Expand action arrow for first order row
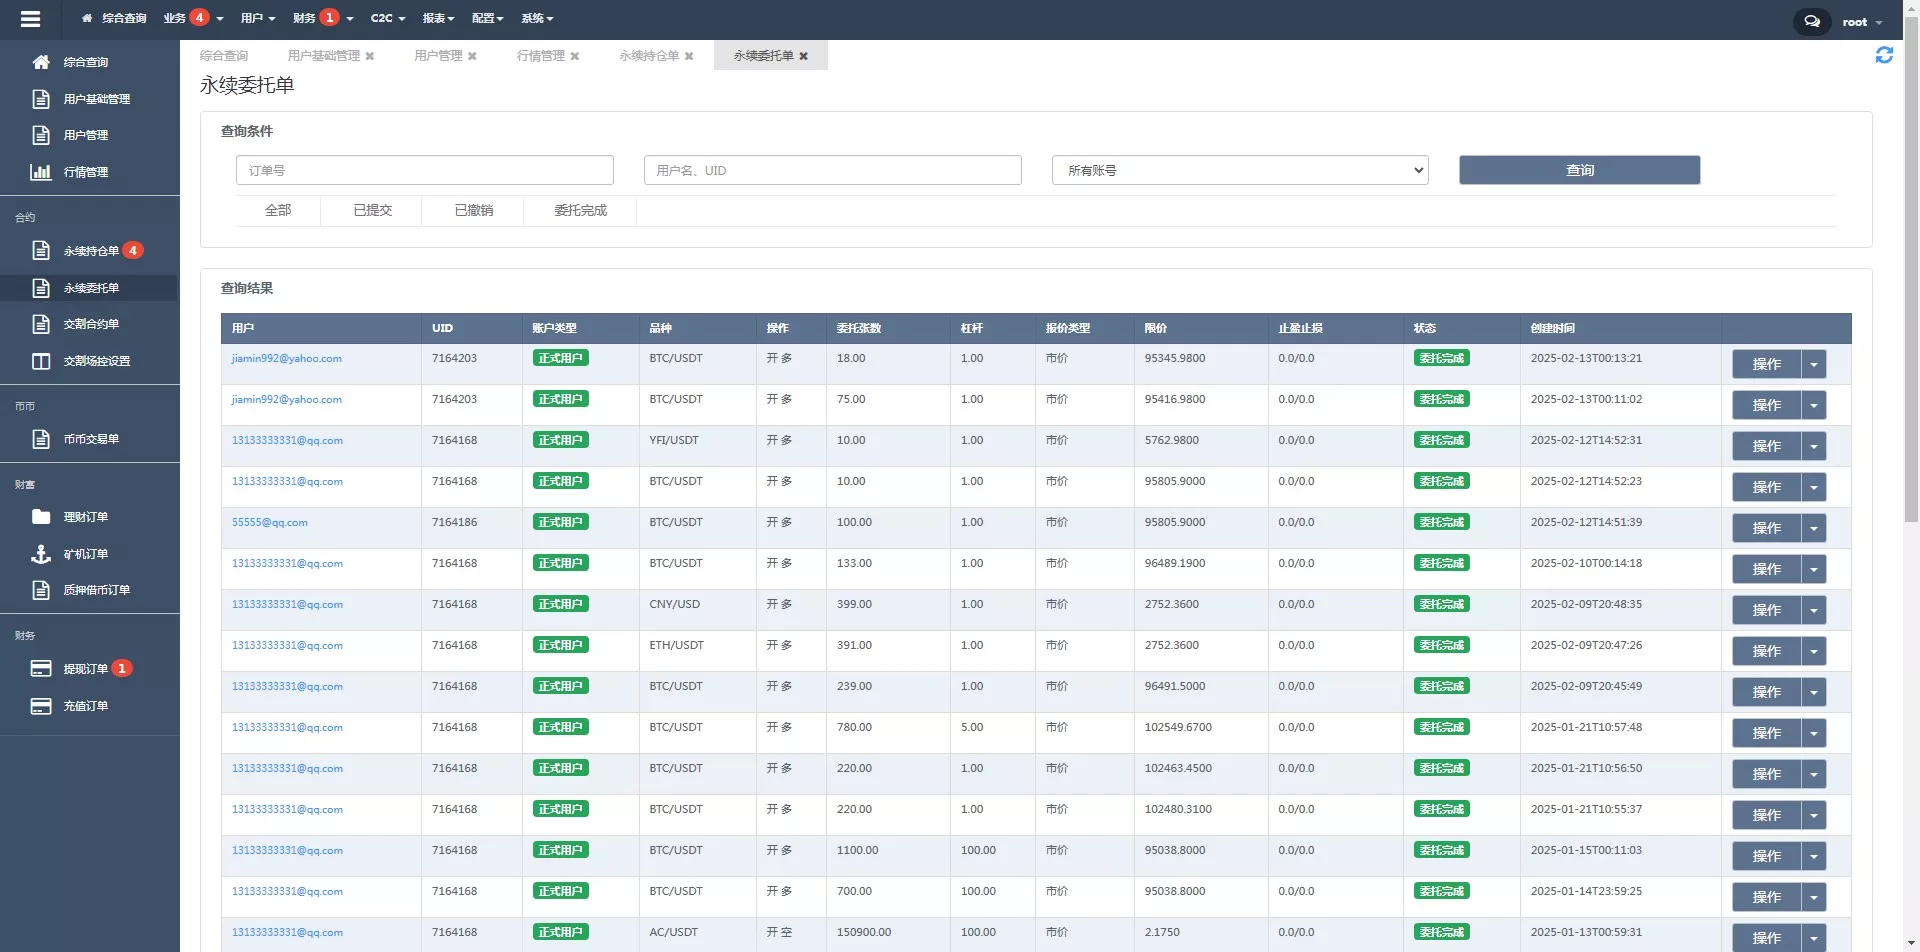Viewport: 1920px width, 952px height. click(x=1813, y=365)
